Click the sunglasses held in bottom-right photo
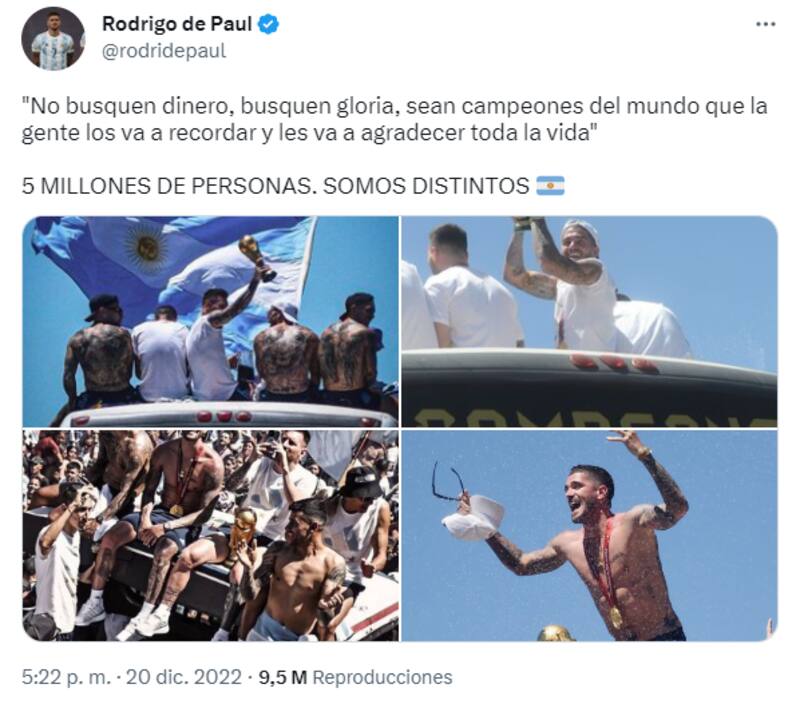 click(448, 482)
